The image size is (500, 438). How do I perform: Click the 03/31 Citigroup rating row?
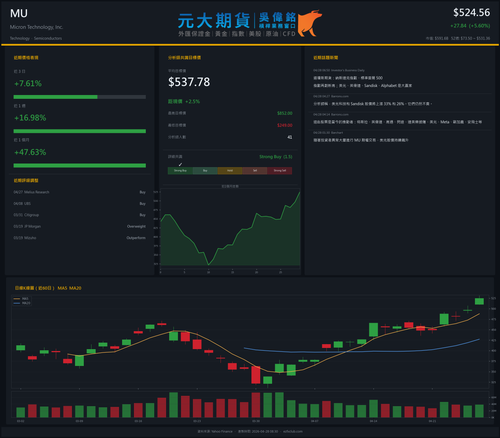[x=80, y=215]
